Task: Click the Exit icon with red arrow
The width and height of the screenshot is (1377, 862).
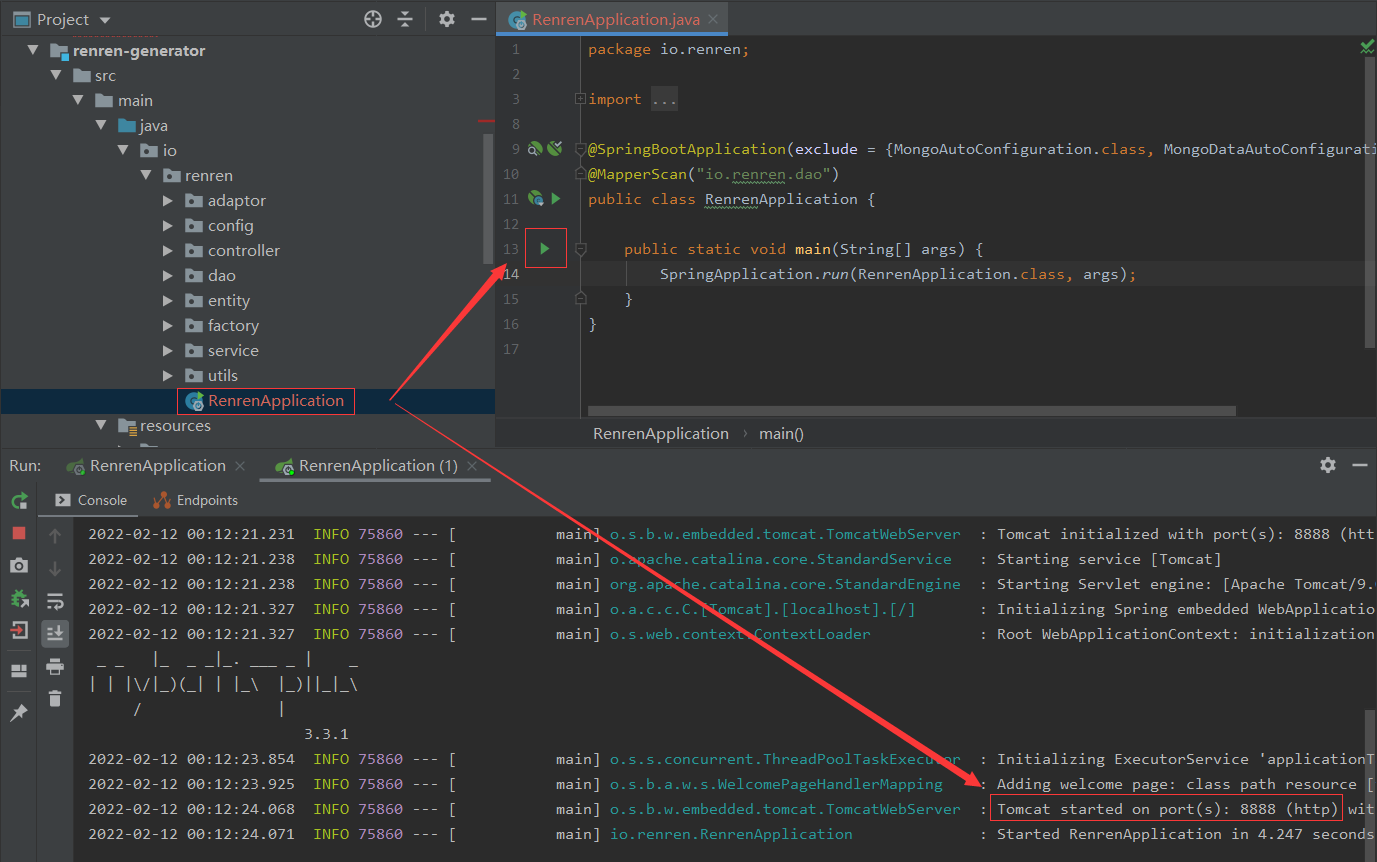Action: (19, 630)
